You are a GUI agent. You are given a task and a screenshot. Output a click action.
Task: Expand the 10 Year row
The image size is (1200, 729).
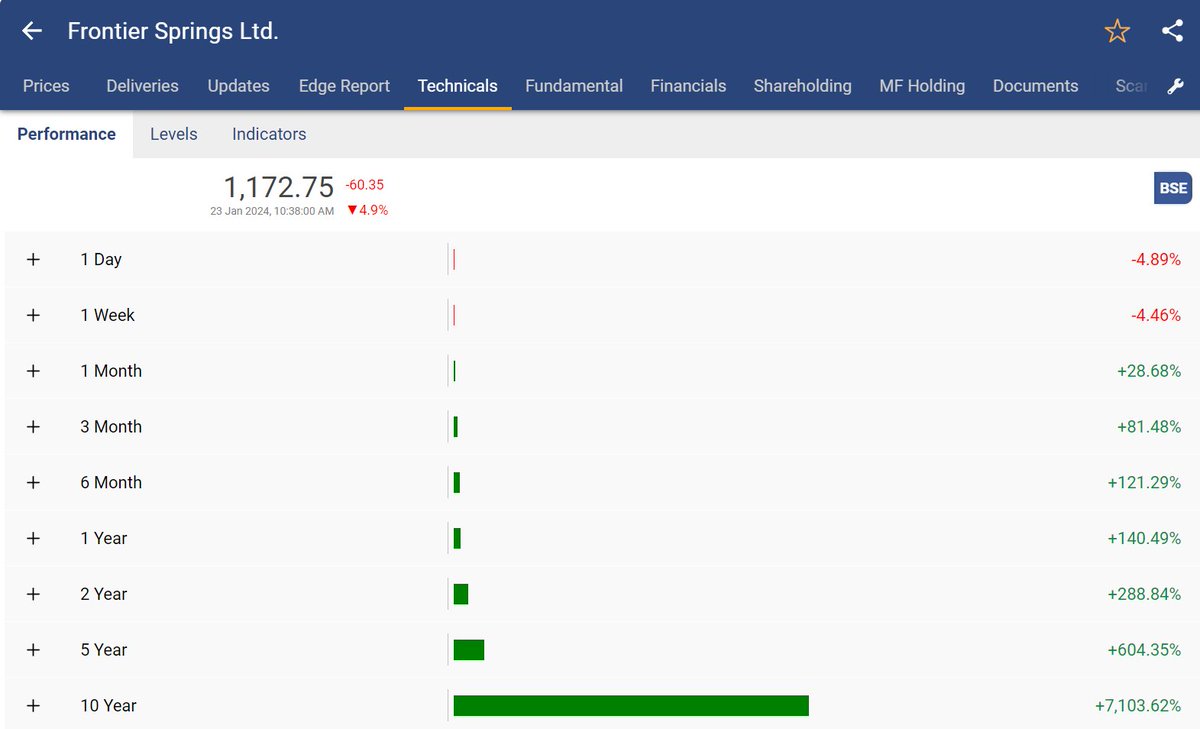[33, 706]
